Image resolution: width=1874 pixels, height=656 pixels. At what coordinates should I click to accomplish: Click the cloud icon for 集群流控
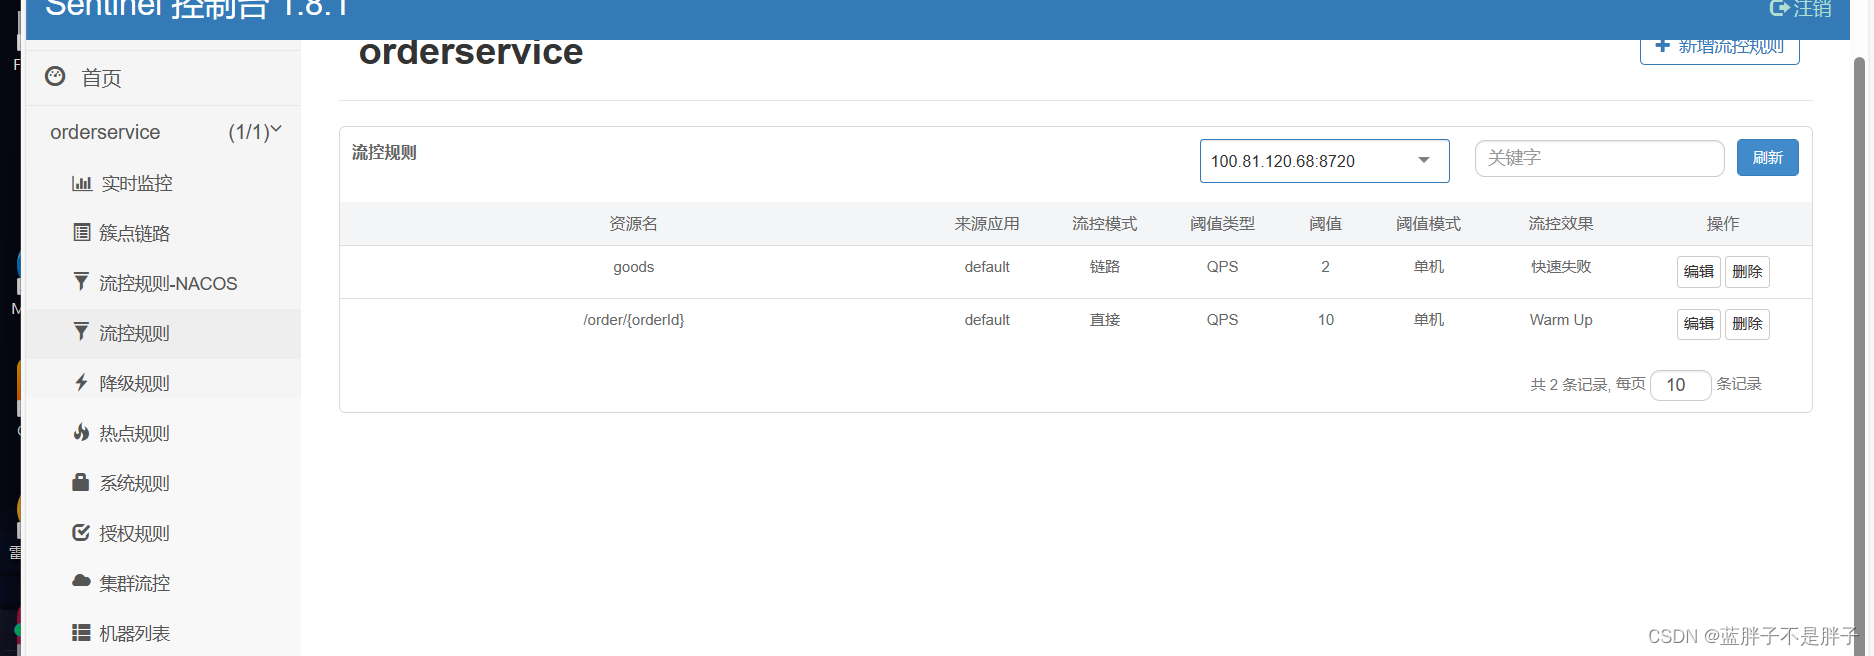click(x=81, y=581)
